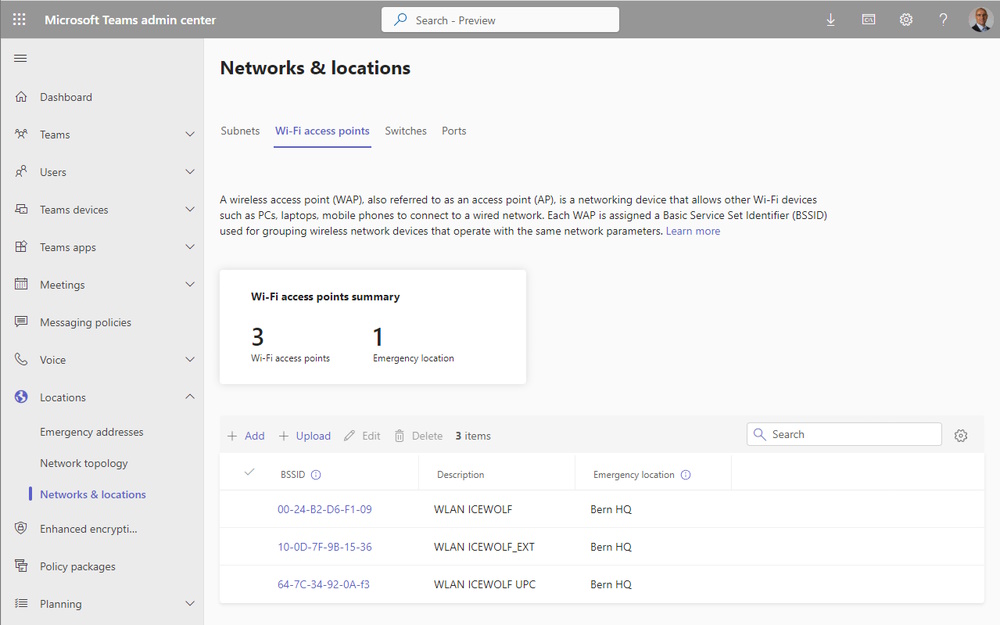Expand the Teams devices chevron
1000x625 pixels.
pyautogui.click(x=189, y=209)
